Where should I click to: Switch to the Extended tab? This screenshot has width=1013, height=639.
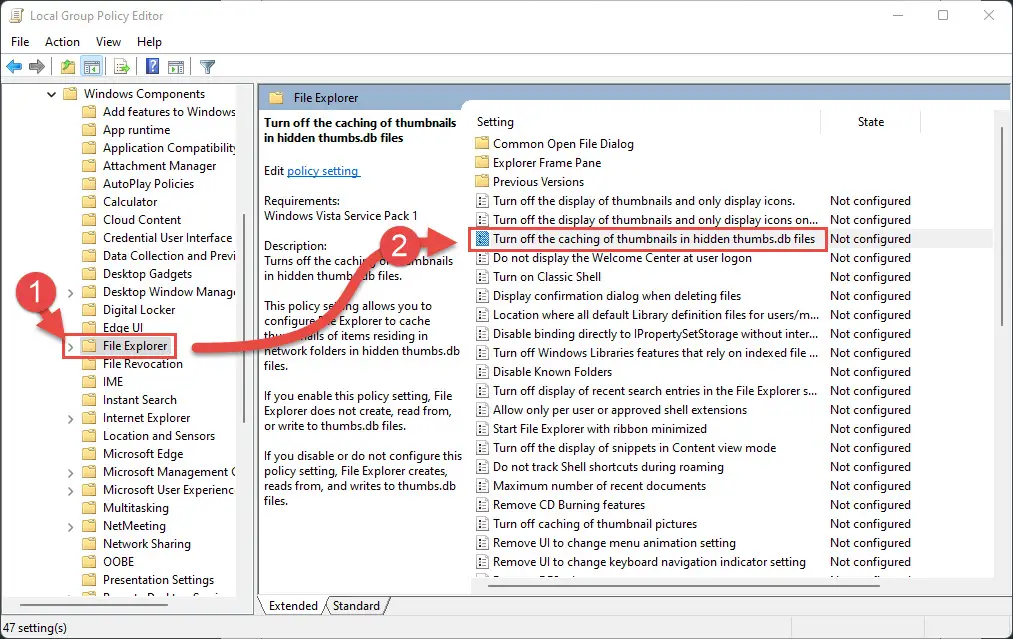[x=293, y=605]
